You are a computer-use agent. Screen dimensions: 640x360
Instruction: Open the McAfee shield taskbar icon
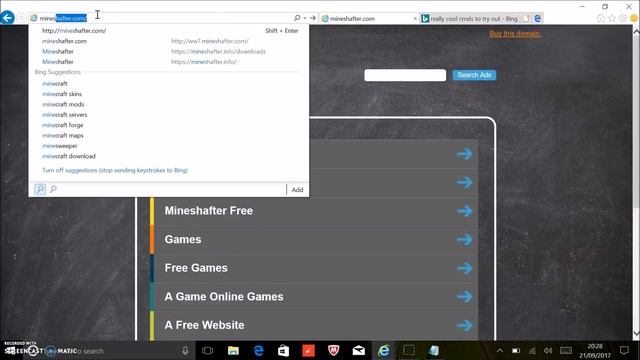pyautogui.click(x=333, y=351)
